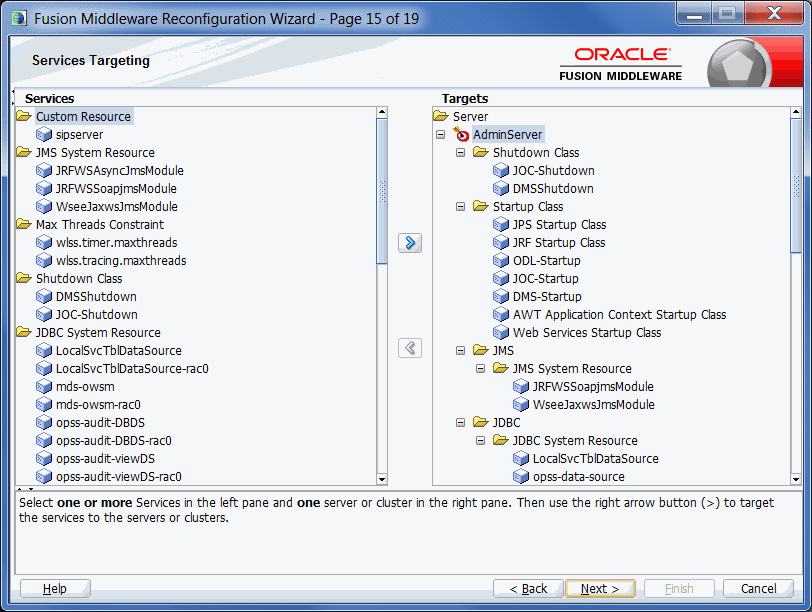The height and width of the screenshot is (612, 812).
Task: Click Services pane scroll up arrow
Action: [382, 112]
